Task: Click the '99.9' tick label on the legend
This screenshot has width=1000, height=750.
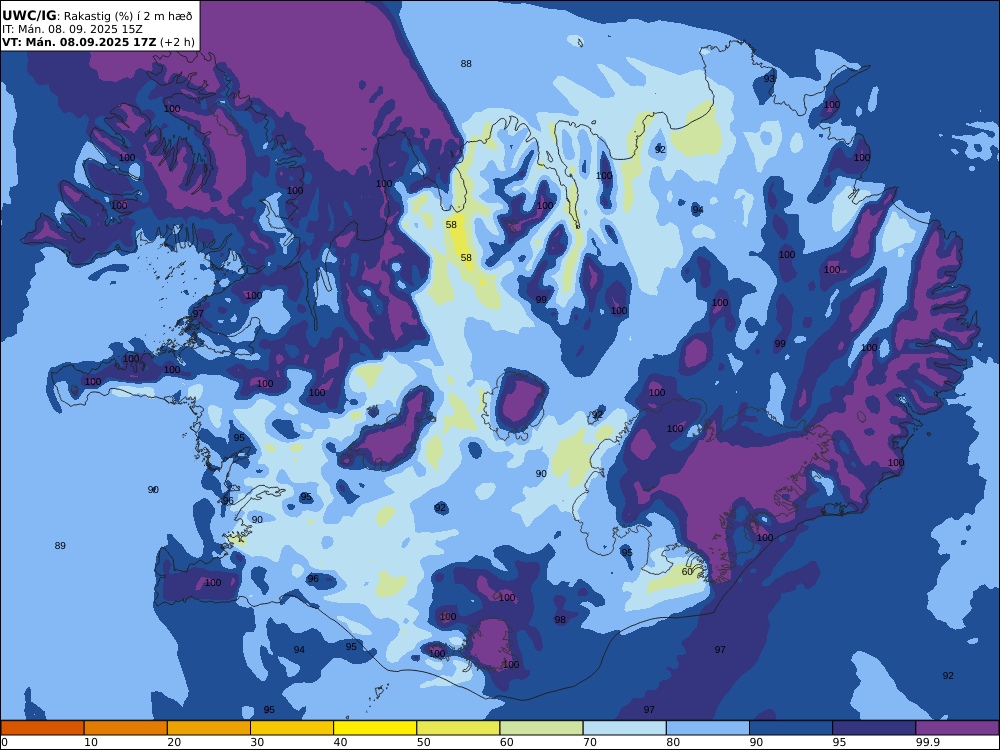Action: [926, 742]
